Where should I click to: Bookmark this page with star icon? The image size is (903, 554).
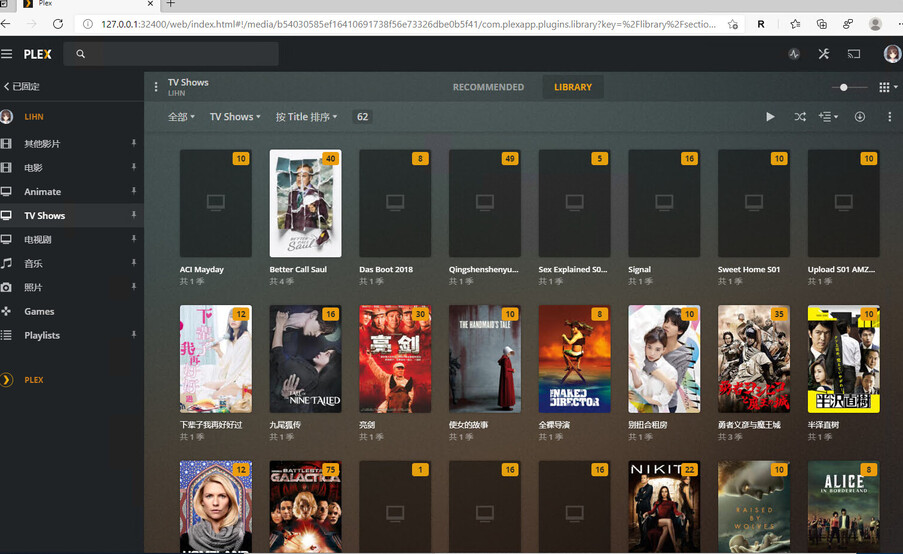pyautogui.click(x=733, y=24)
